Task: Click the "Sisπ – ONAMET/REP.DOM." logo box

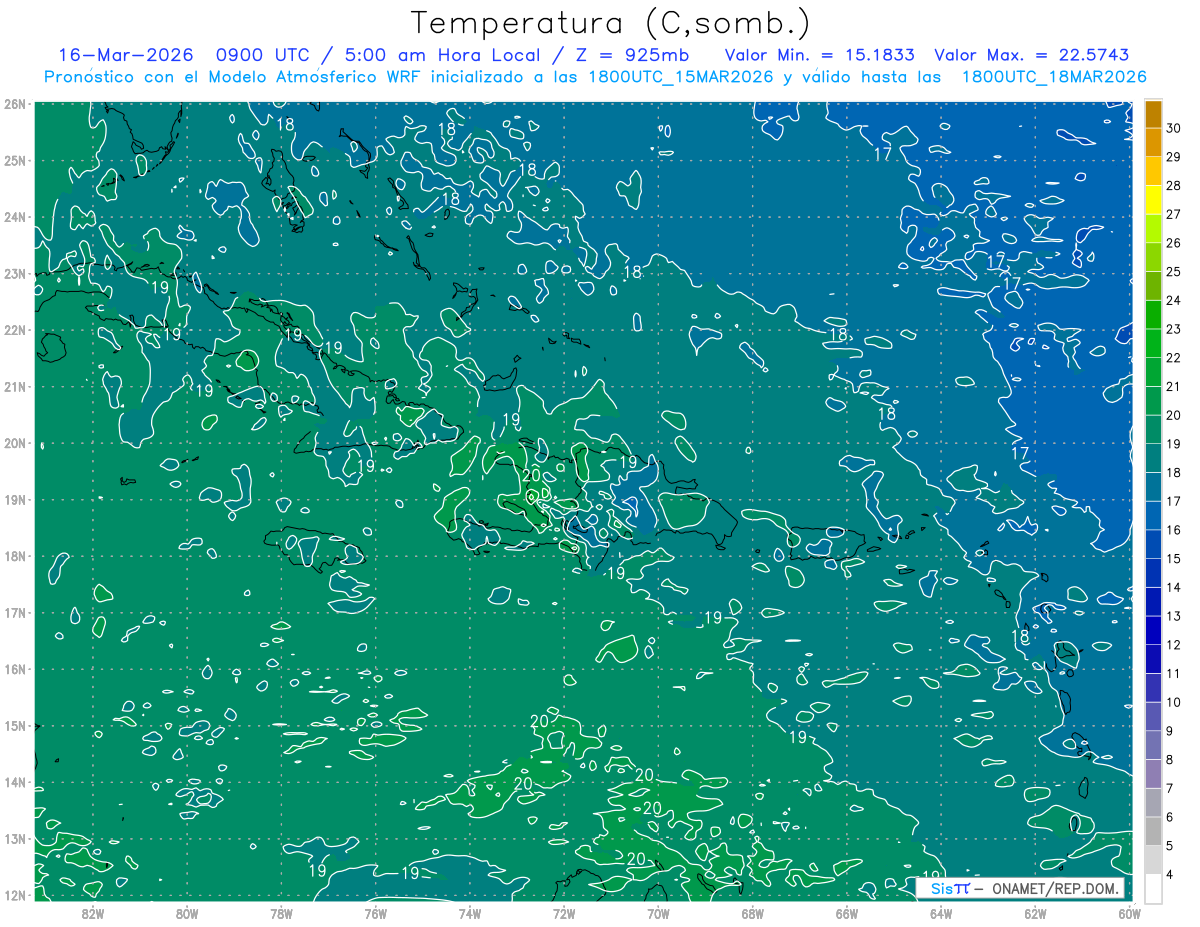Action: [x=1020, y=889]
